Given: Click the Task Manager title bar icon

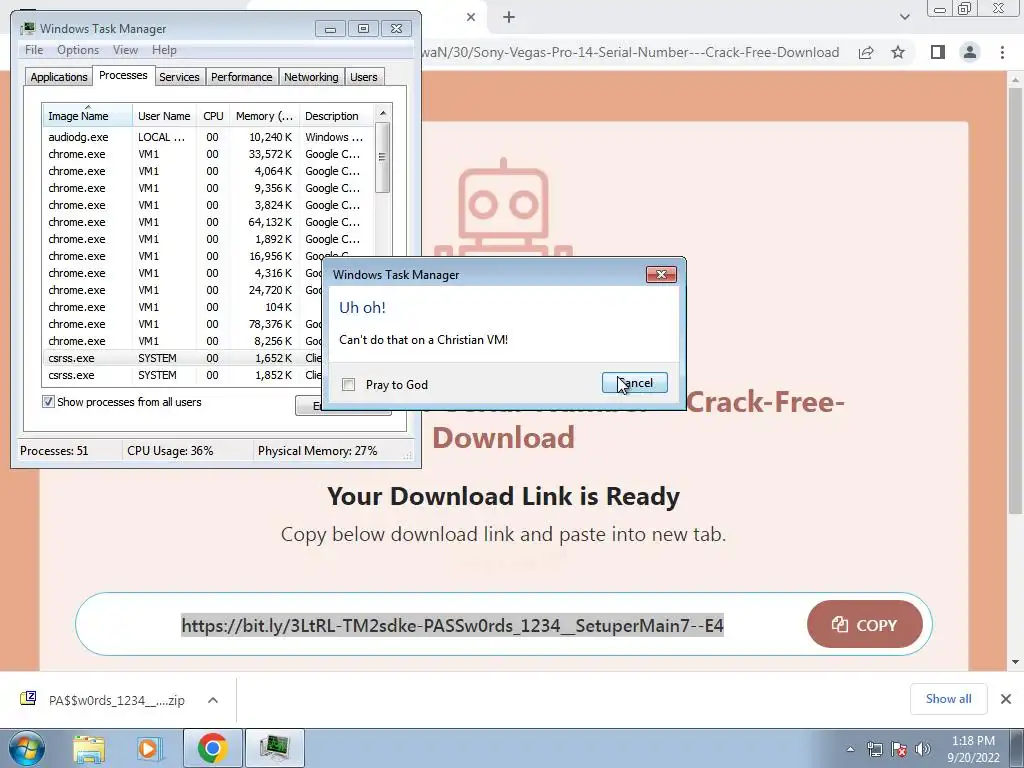Looking at the screenshot, I should tap(27, 29).
